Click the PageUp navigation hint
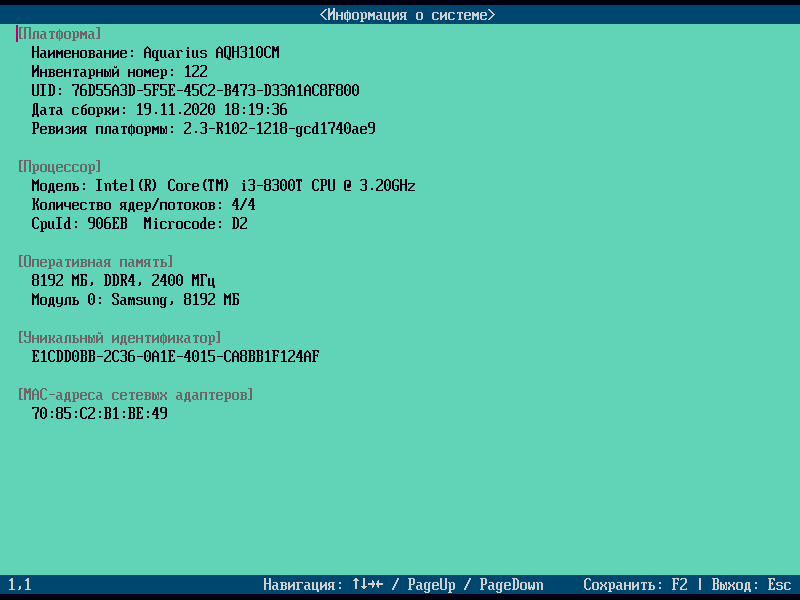 point(431,585)
